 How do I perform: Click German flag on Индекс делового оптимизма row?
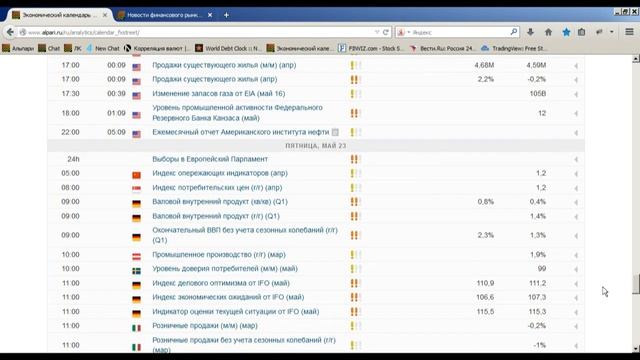point(136,285)
